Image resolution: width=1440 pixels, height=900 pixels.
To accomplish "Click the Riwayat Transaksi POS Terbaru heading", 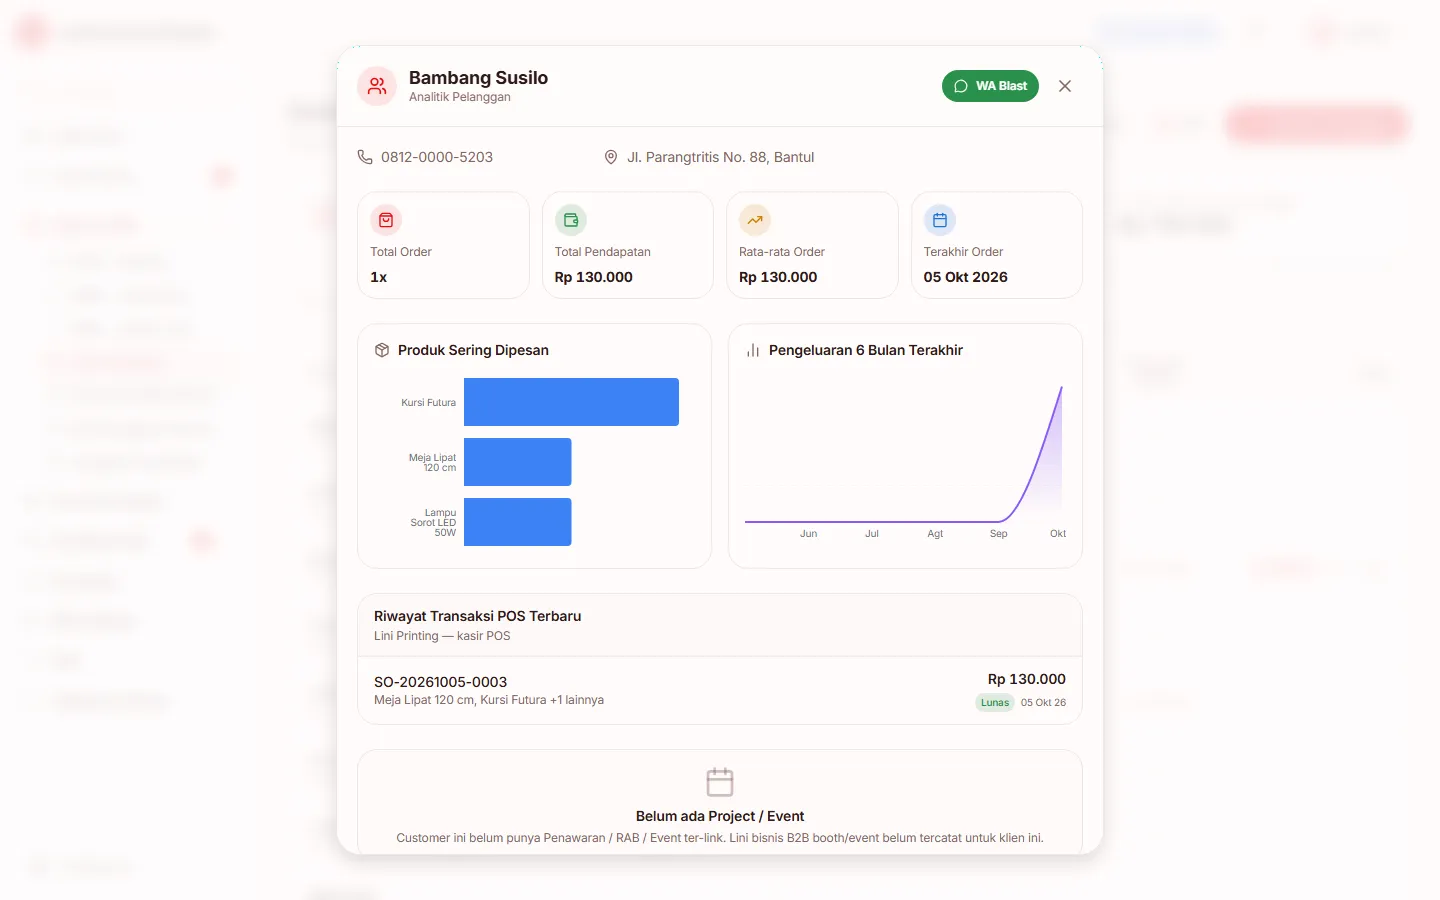I will click(x=478, y=616).
